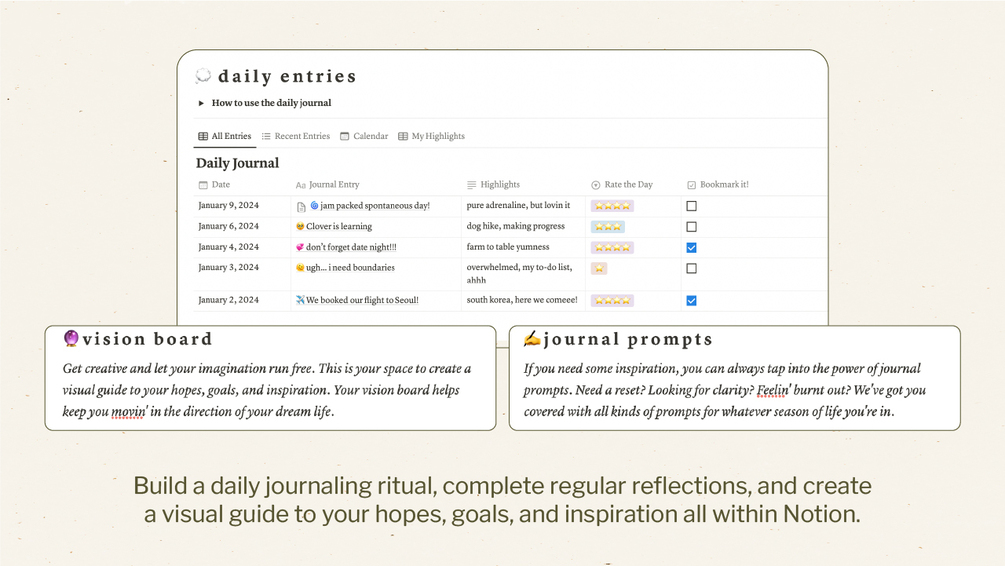The height and width of the screenshot is (566, 1005).
Task: Uncheck the bookmark for January 4, 2024
Action: 692,247
